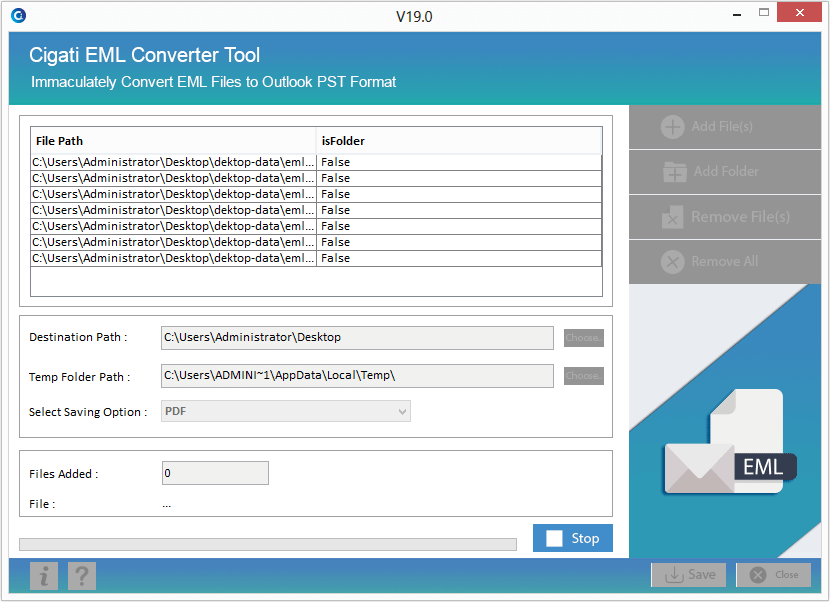Click the isFolder column header
830x602 pixels.
pos(459,141)
